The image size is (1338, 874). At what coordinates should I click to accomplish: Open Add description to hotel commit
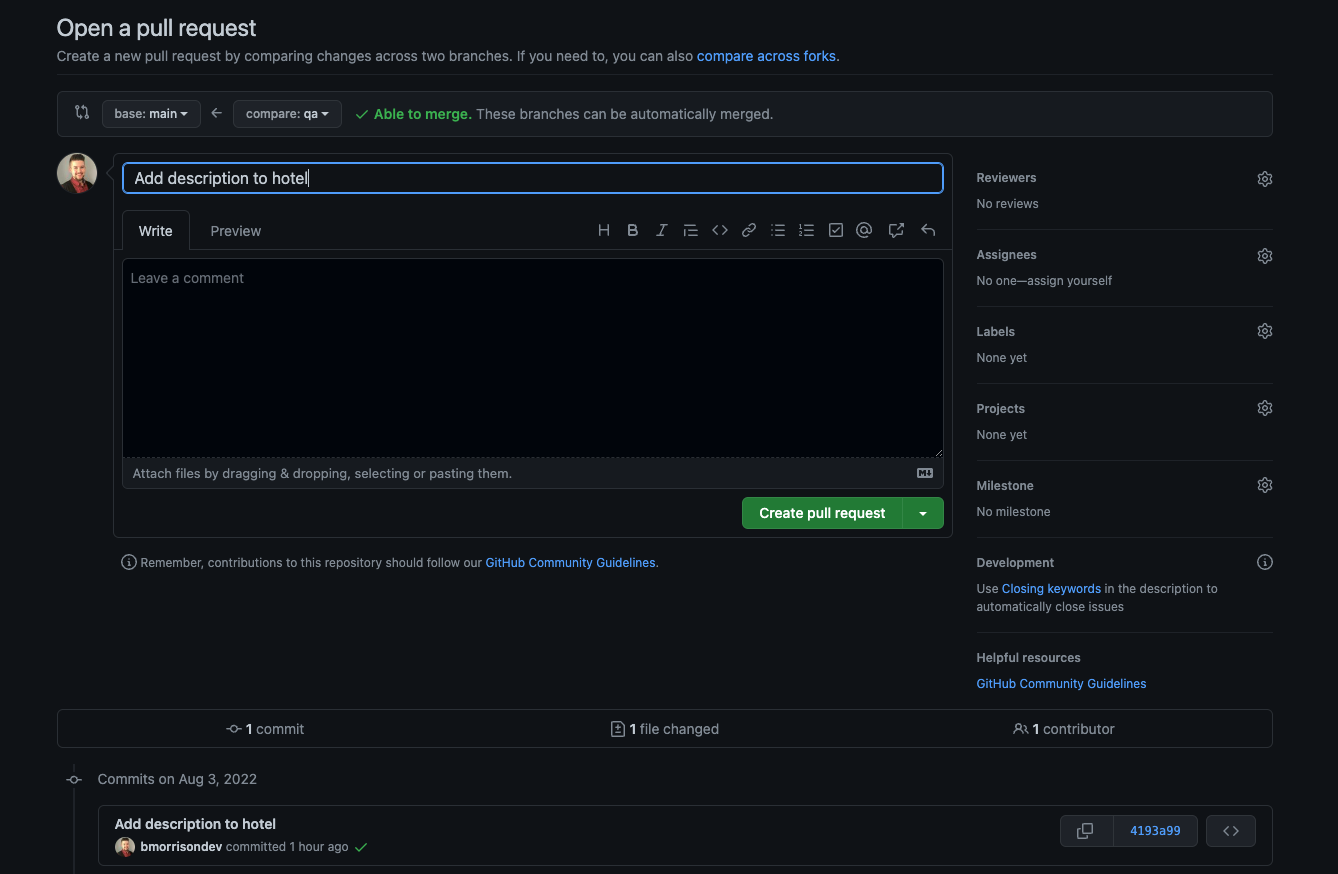coord(195,824)
